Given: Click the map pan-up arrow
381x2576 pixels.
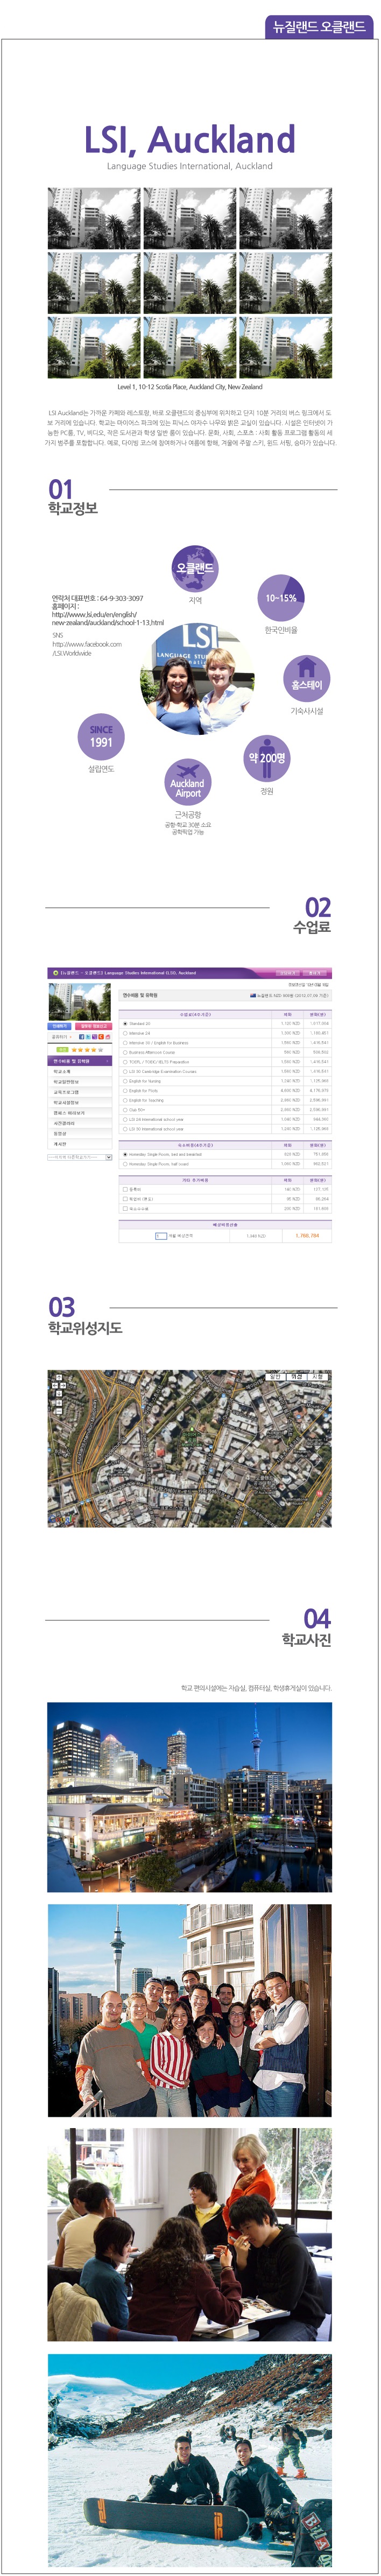Looking at the screenshot, I should [x=58, y=1377].
